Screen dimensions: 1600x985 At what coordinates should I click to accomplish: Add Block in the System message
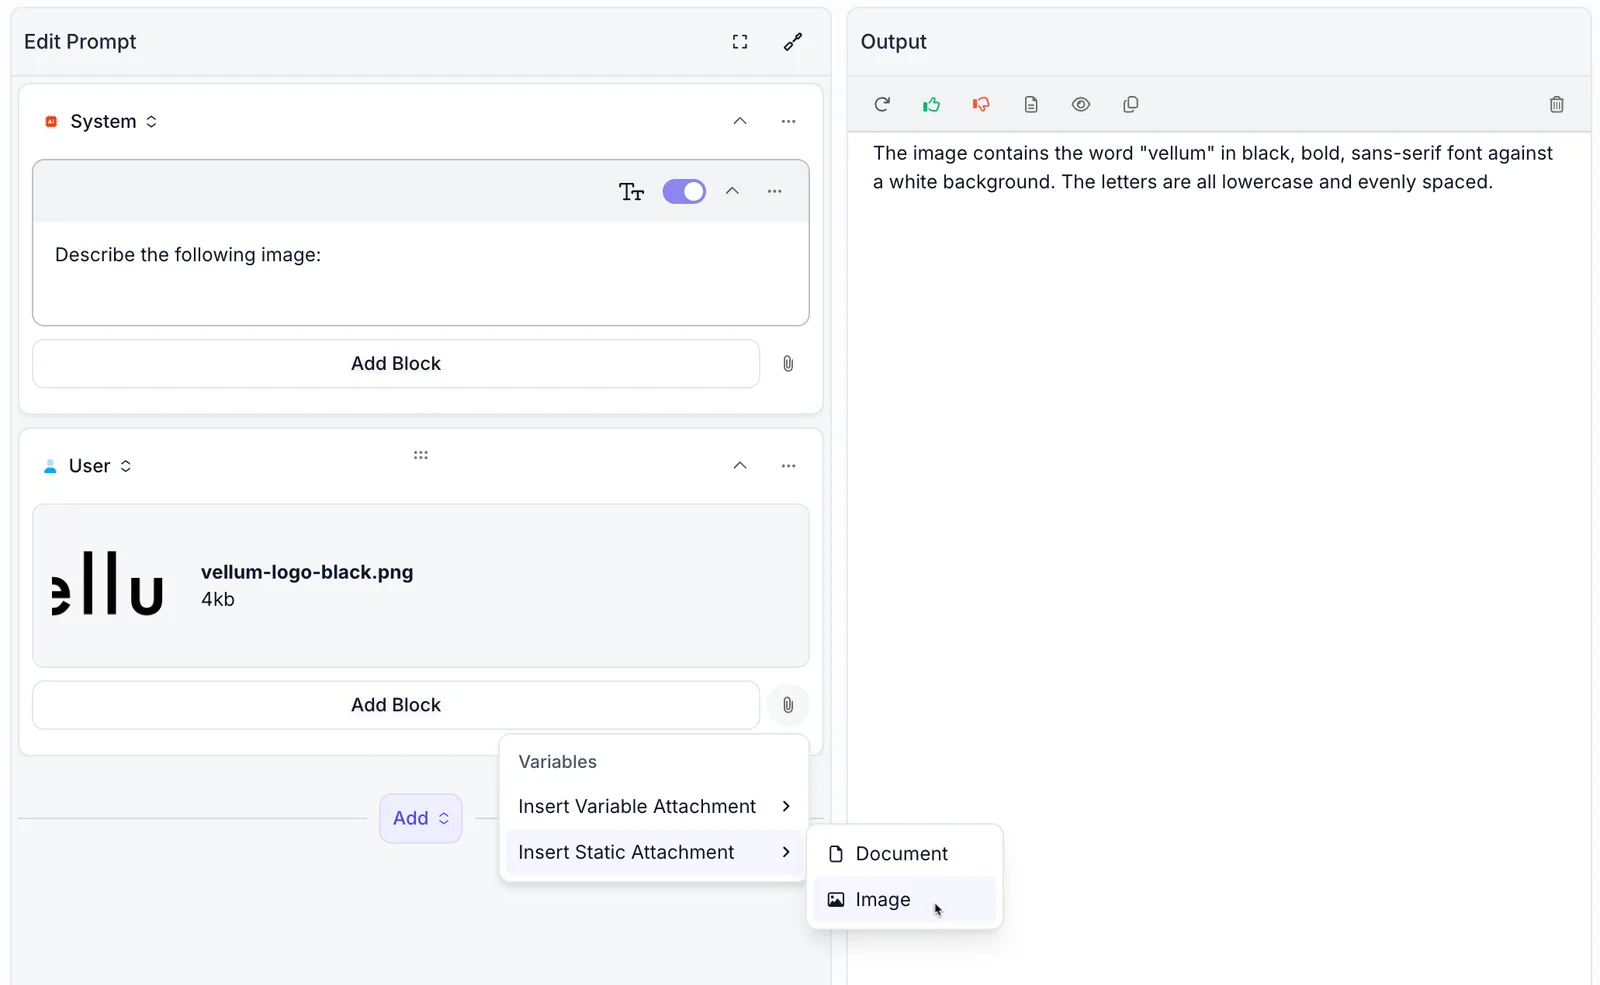click(x=396, y=364)
